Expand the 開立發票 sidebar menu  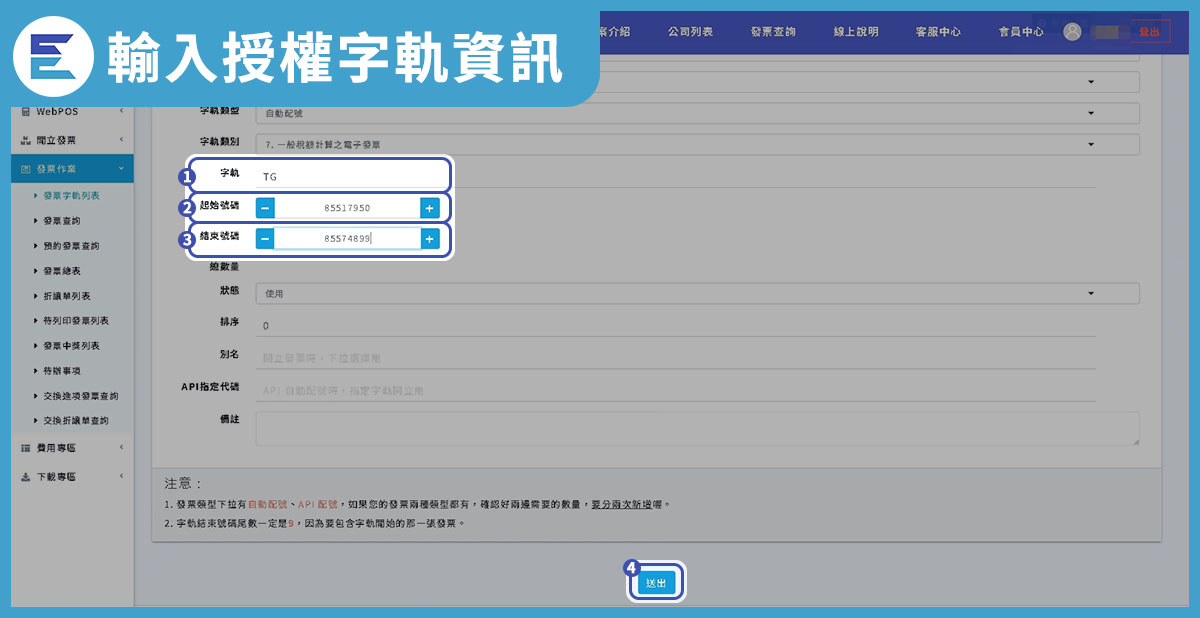point(70,140)
